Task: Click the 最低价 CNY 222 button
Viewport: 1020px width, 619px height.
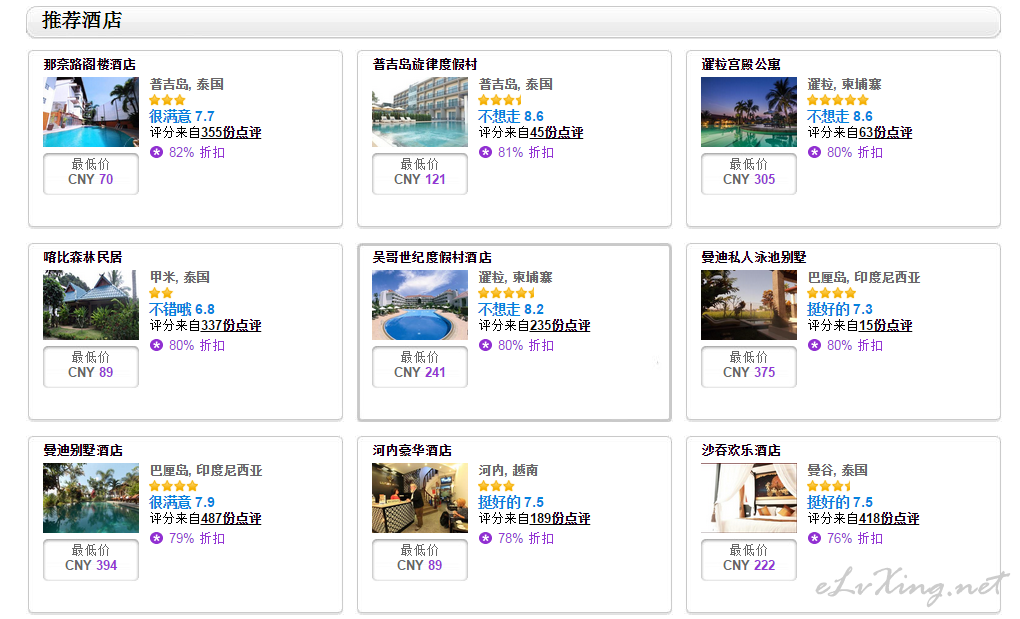Action: [x=749, y=559]
